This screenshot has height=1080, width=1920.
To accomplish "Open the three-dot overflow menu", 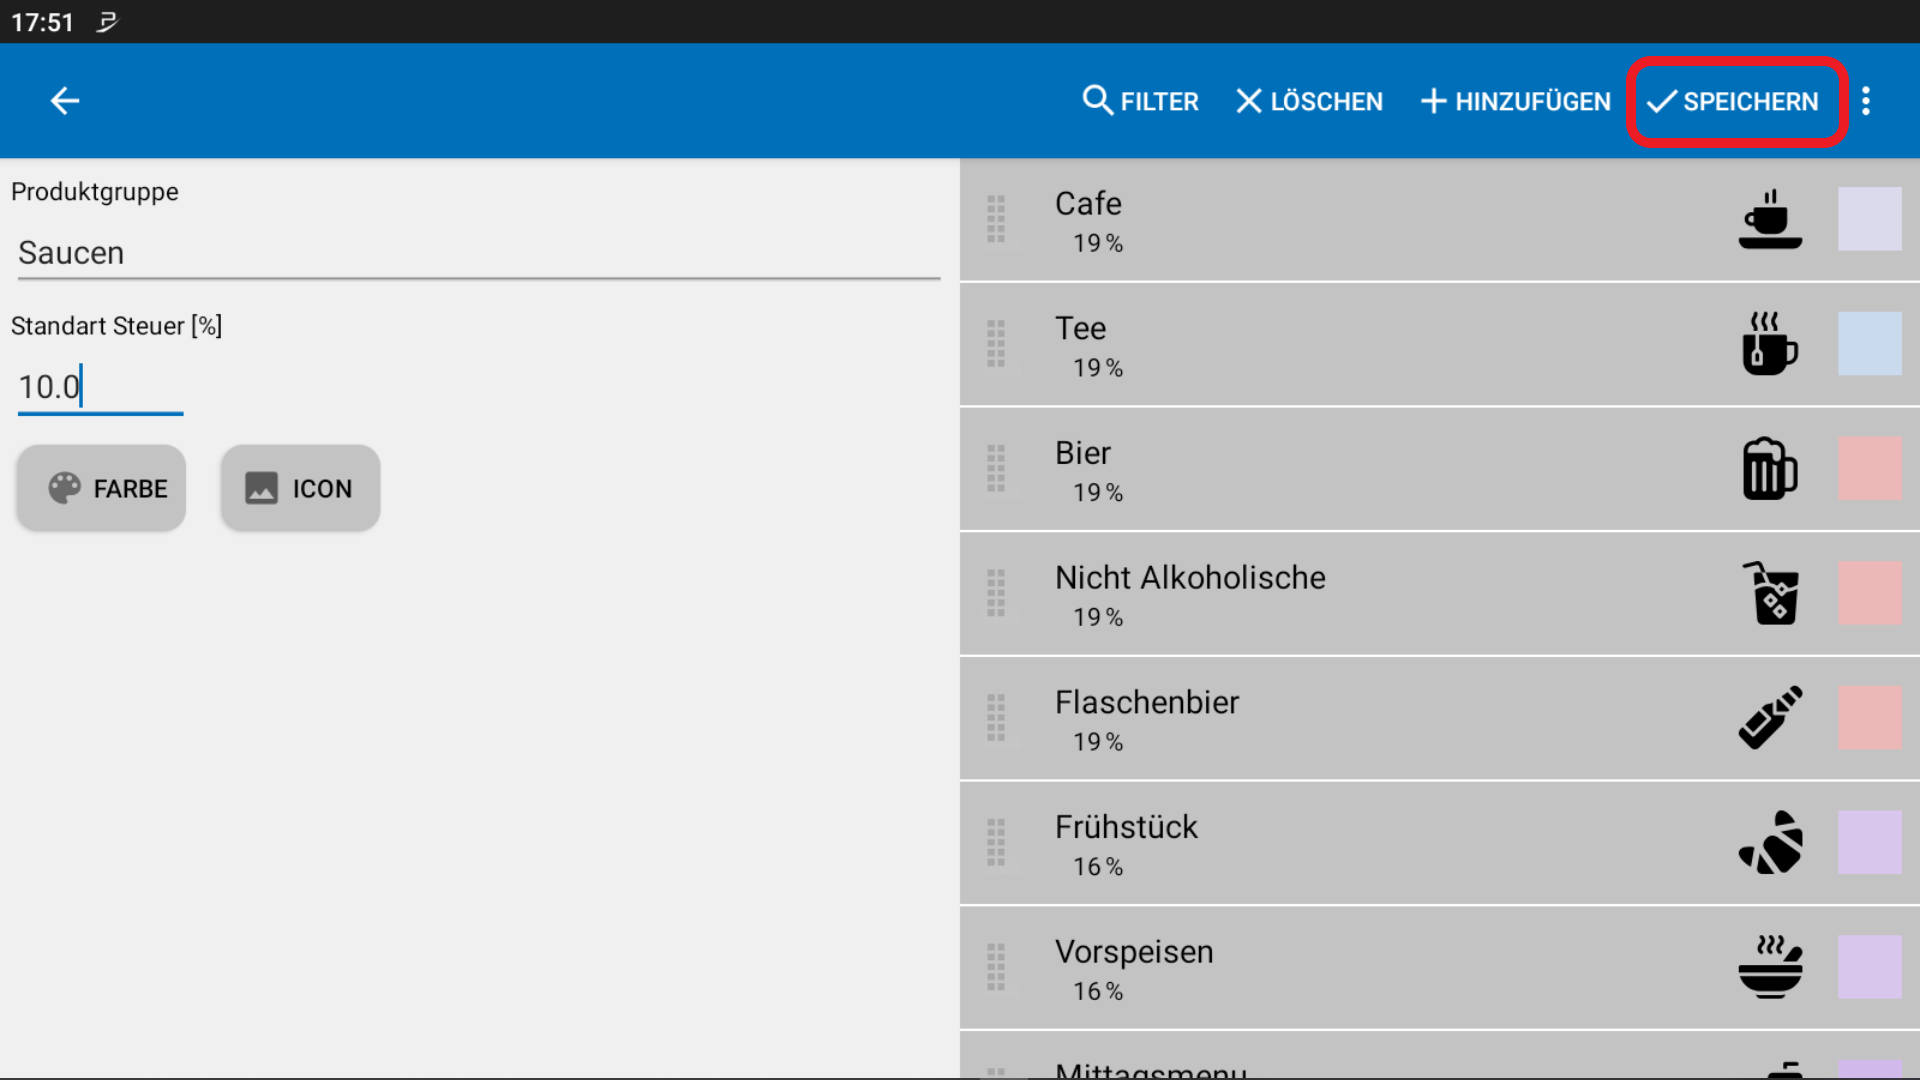I will pos(1867,100).
